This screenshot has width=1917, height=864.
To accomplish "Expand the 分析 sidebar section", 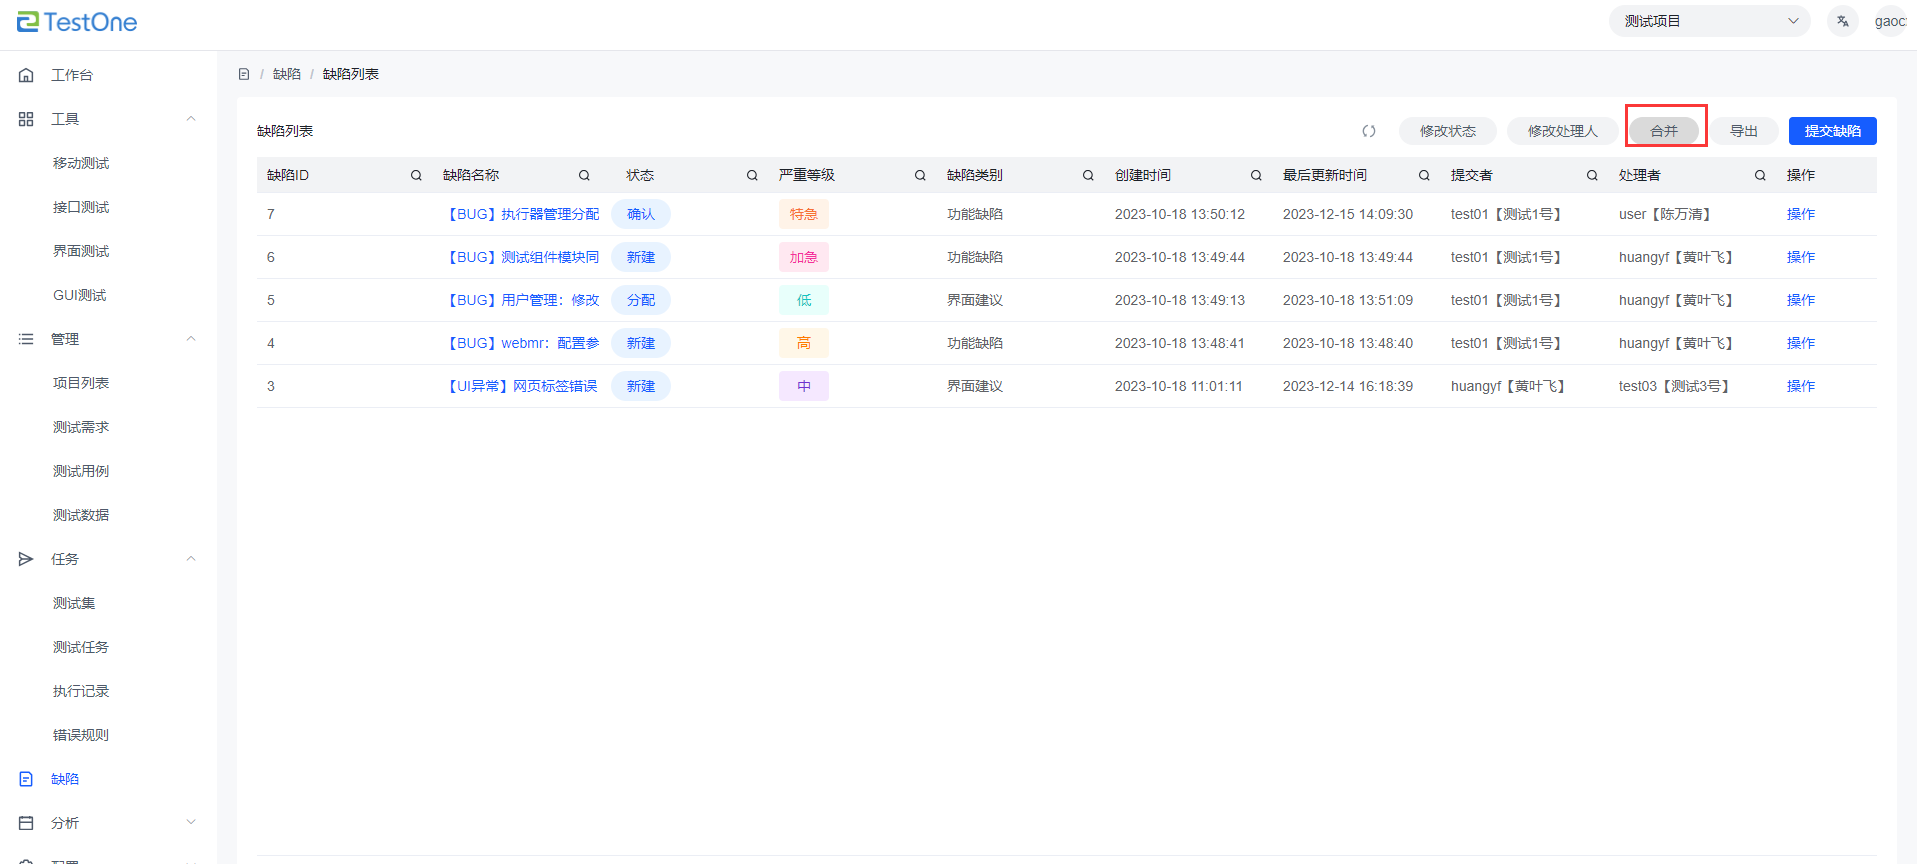I will coord(191,823).
